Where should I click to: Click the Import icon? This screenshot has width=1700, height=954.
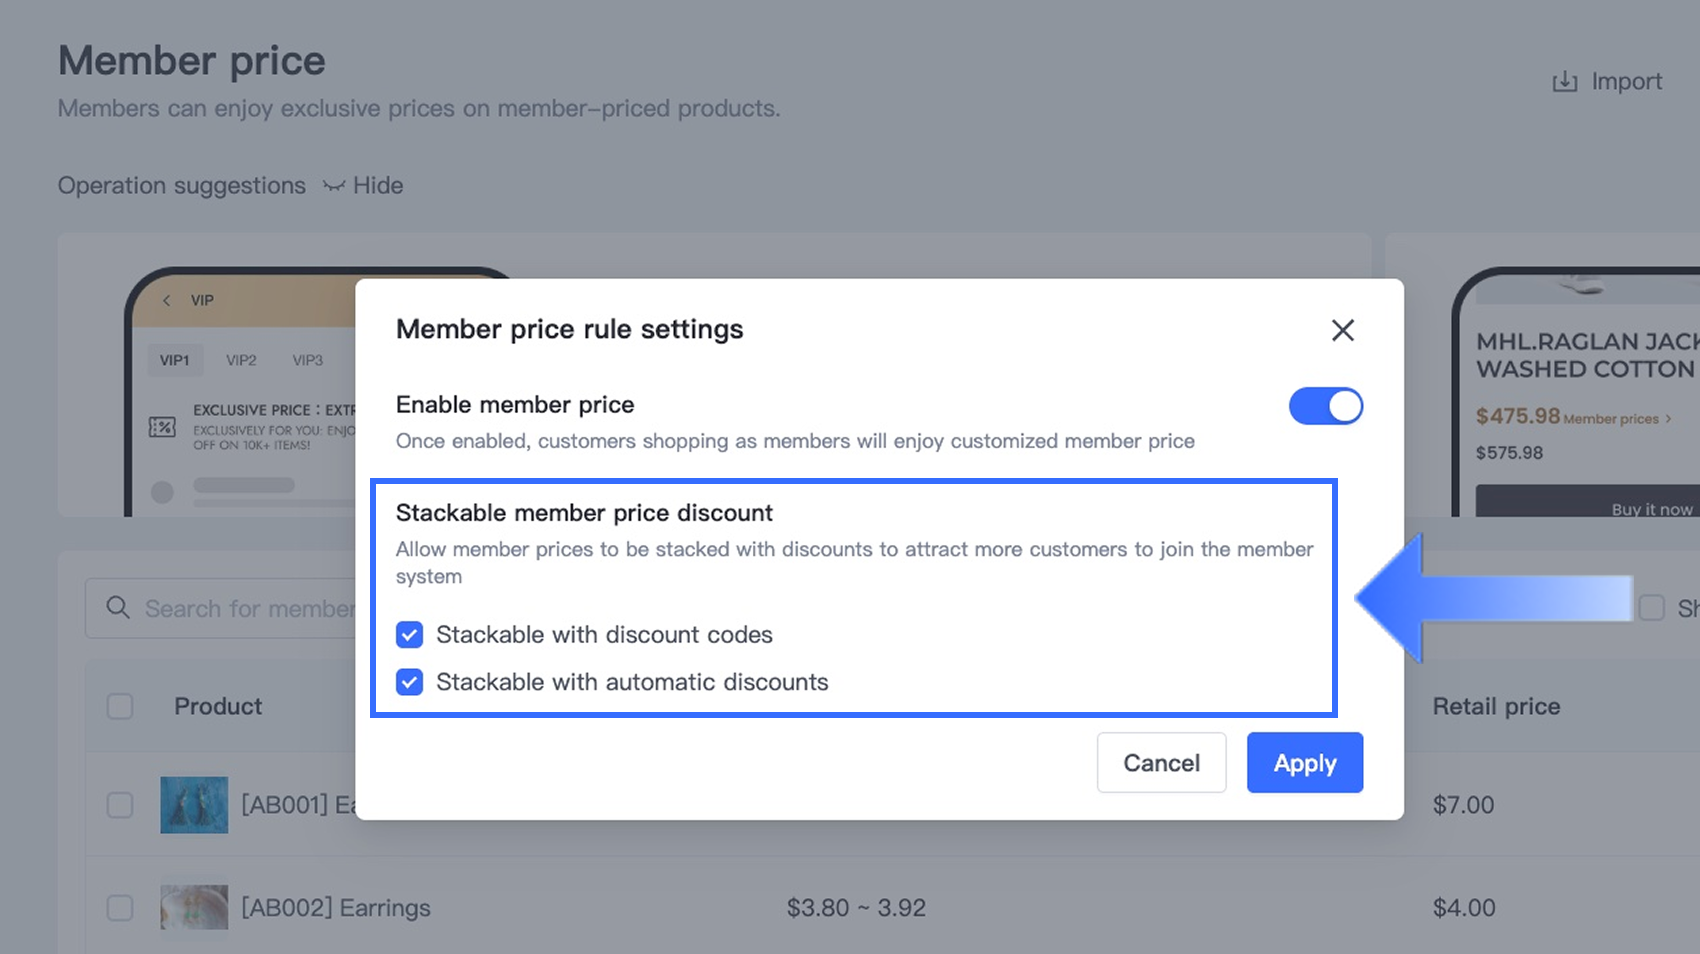point(1564,82)
